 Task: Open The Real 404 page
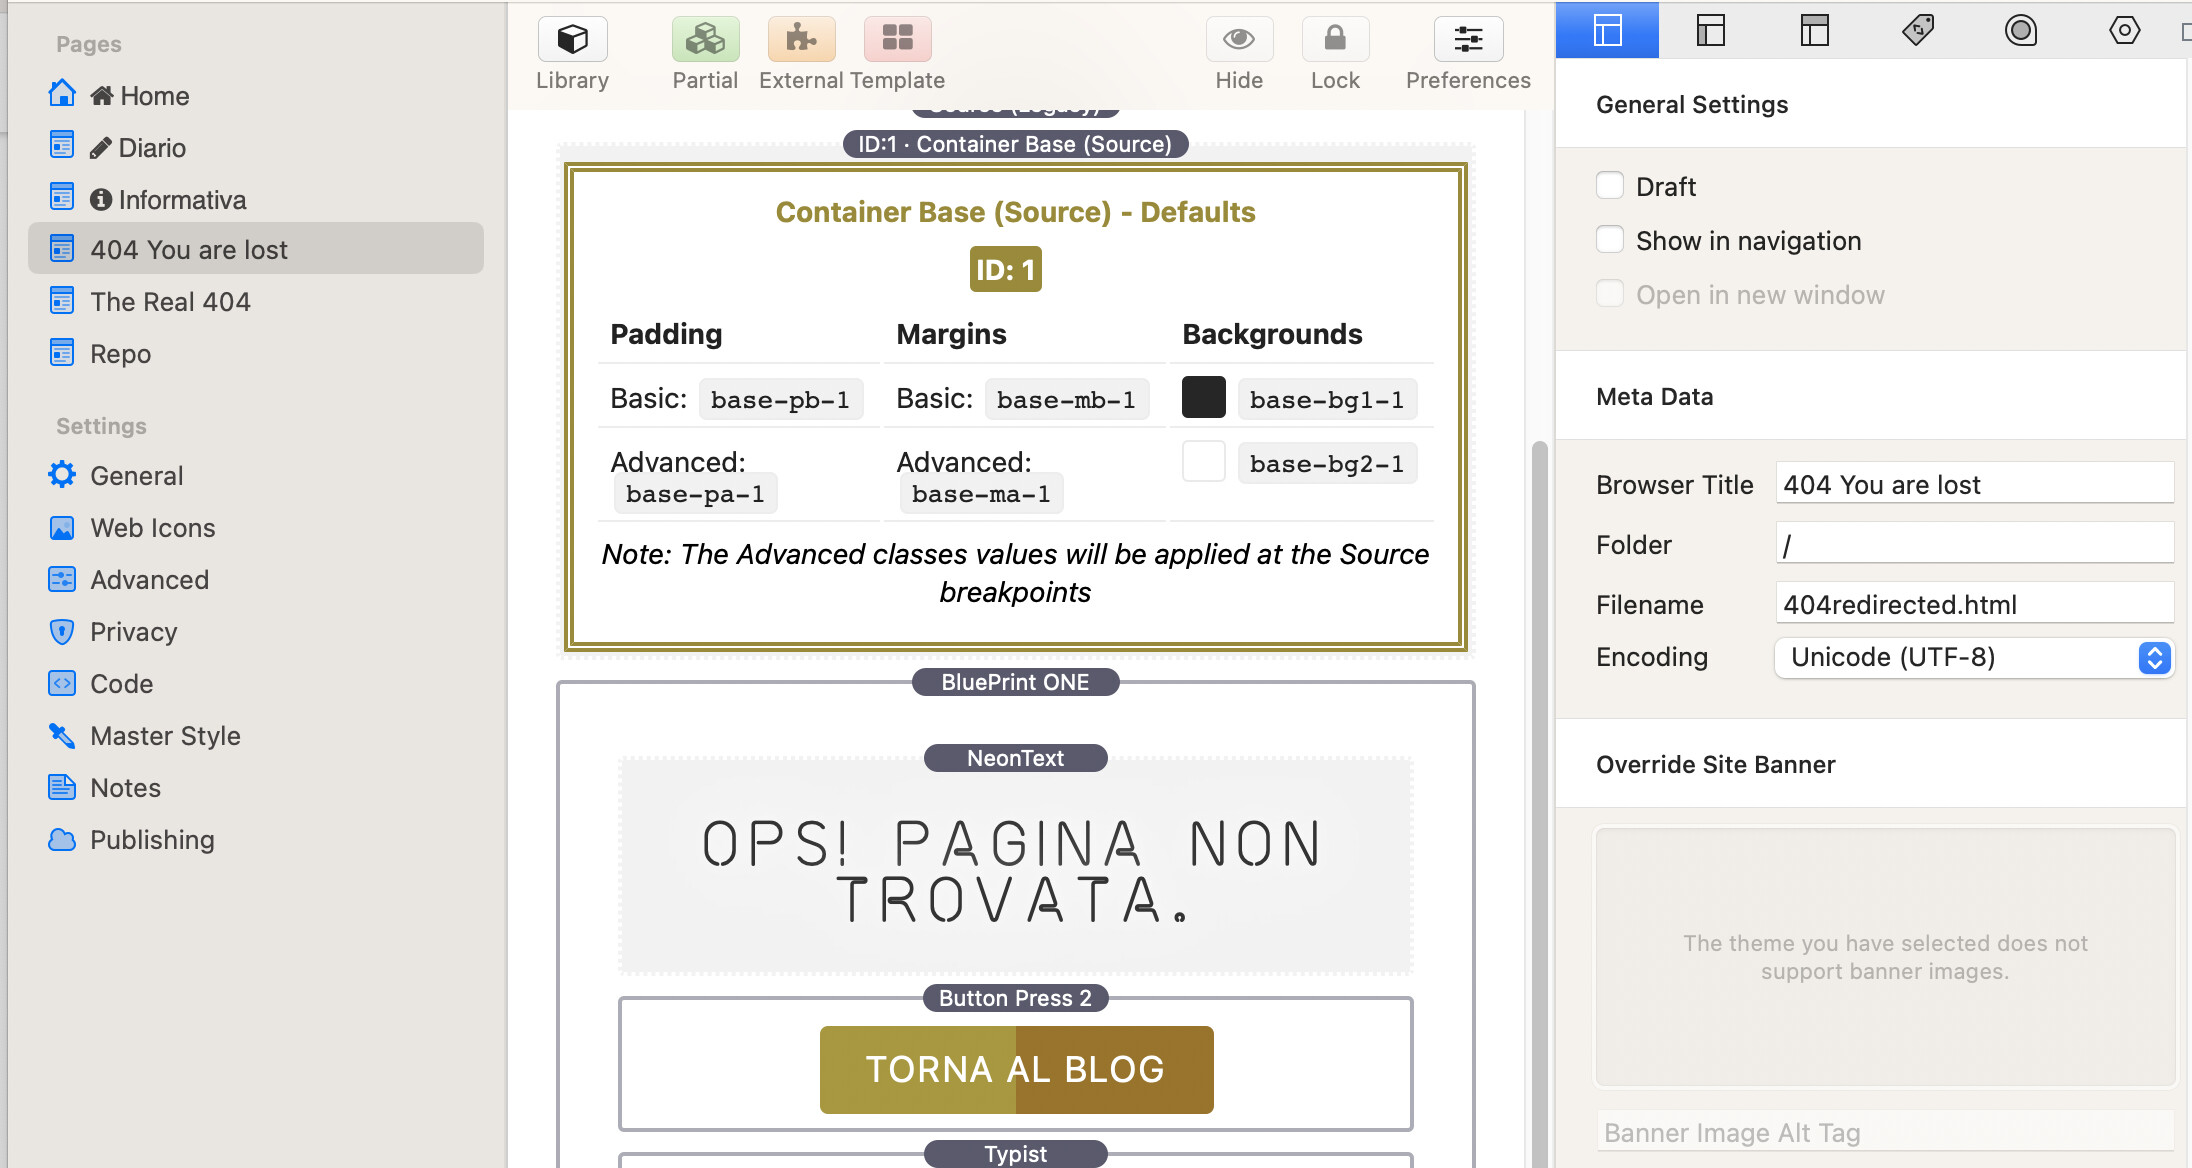point(170,302)
